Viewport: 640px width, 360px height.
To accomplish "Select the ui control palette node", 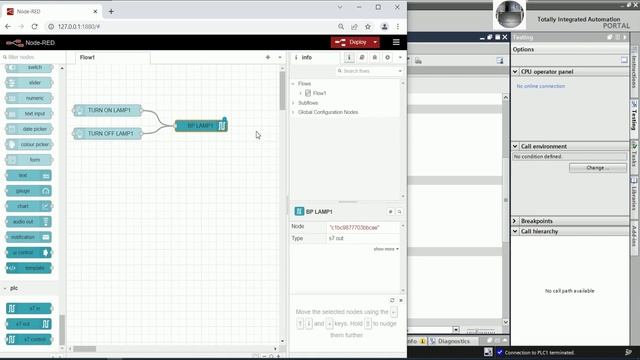I will [29, 253].
